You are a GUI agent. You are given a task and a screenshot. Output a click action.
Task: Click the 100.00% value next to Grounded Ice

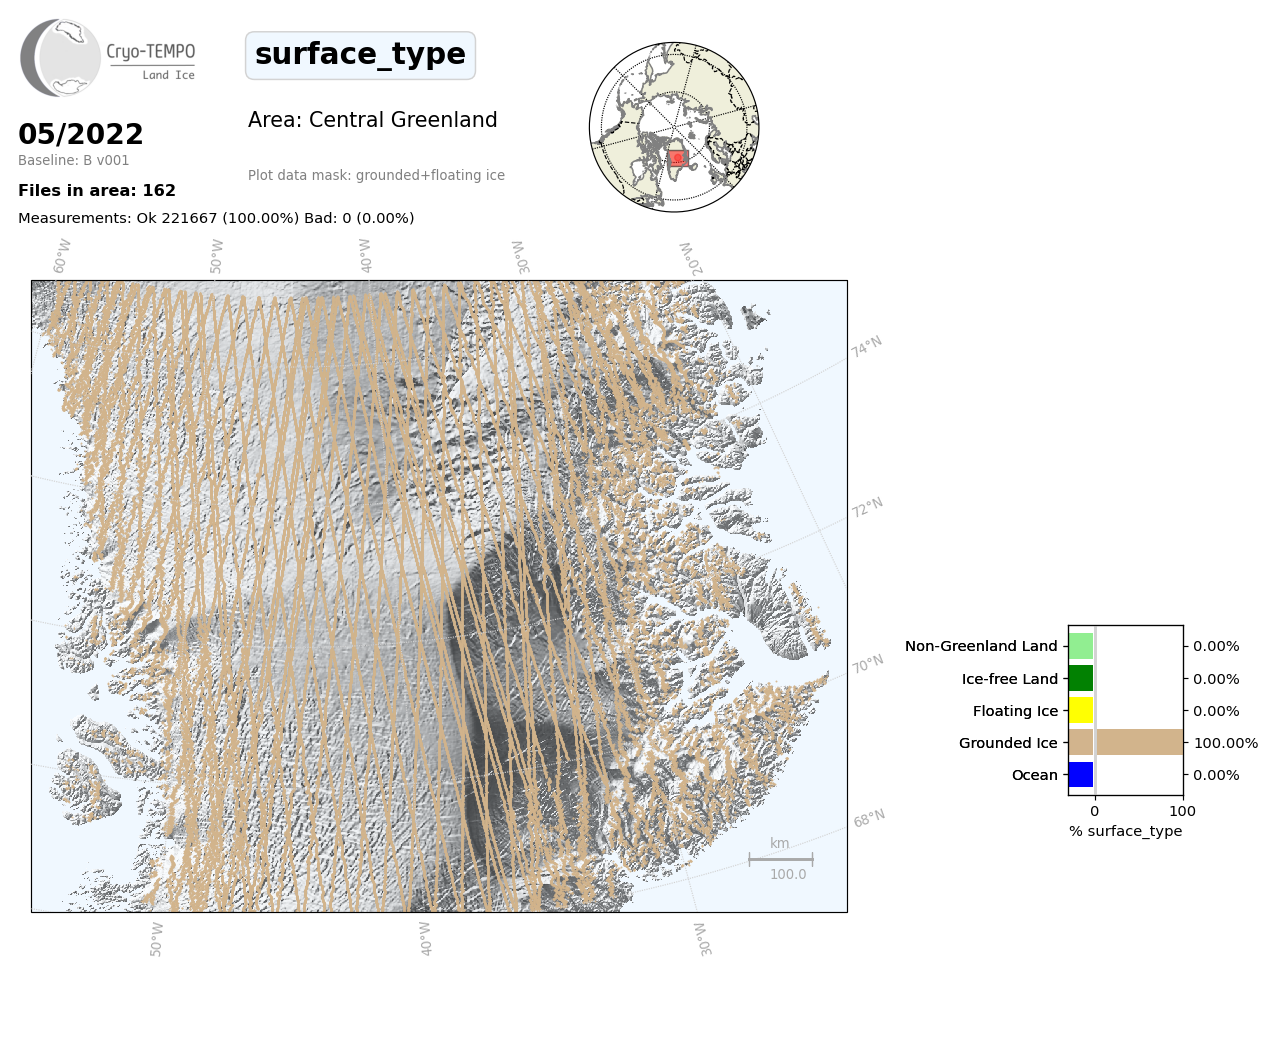click(1225, 743)
